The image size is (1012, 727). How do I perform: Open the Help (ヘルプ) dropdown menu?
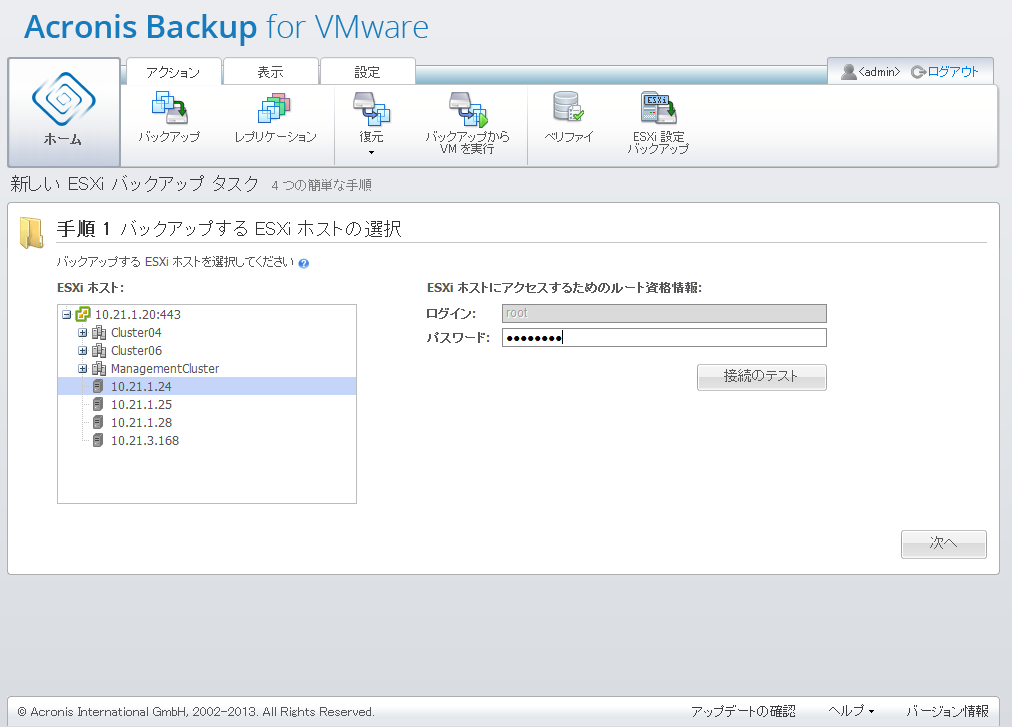pyautogui.click(x=850, y=711)
